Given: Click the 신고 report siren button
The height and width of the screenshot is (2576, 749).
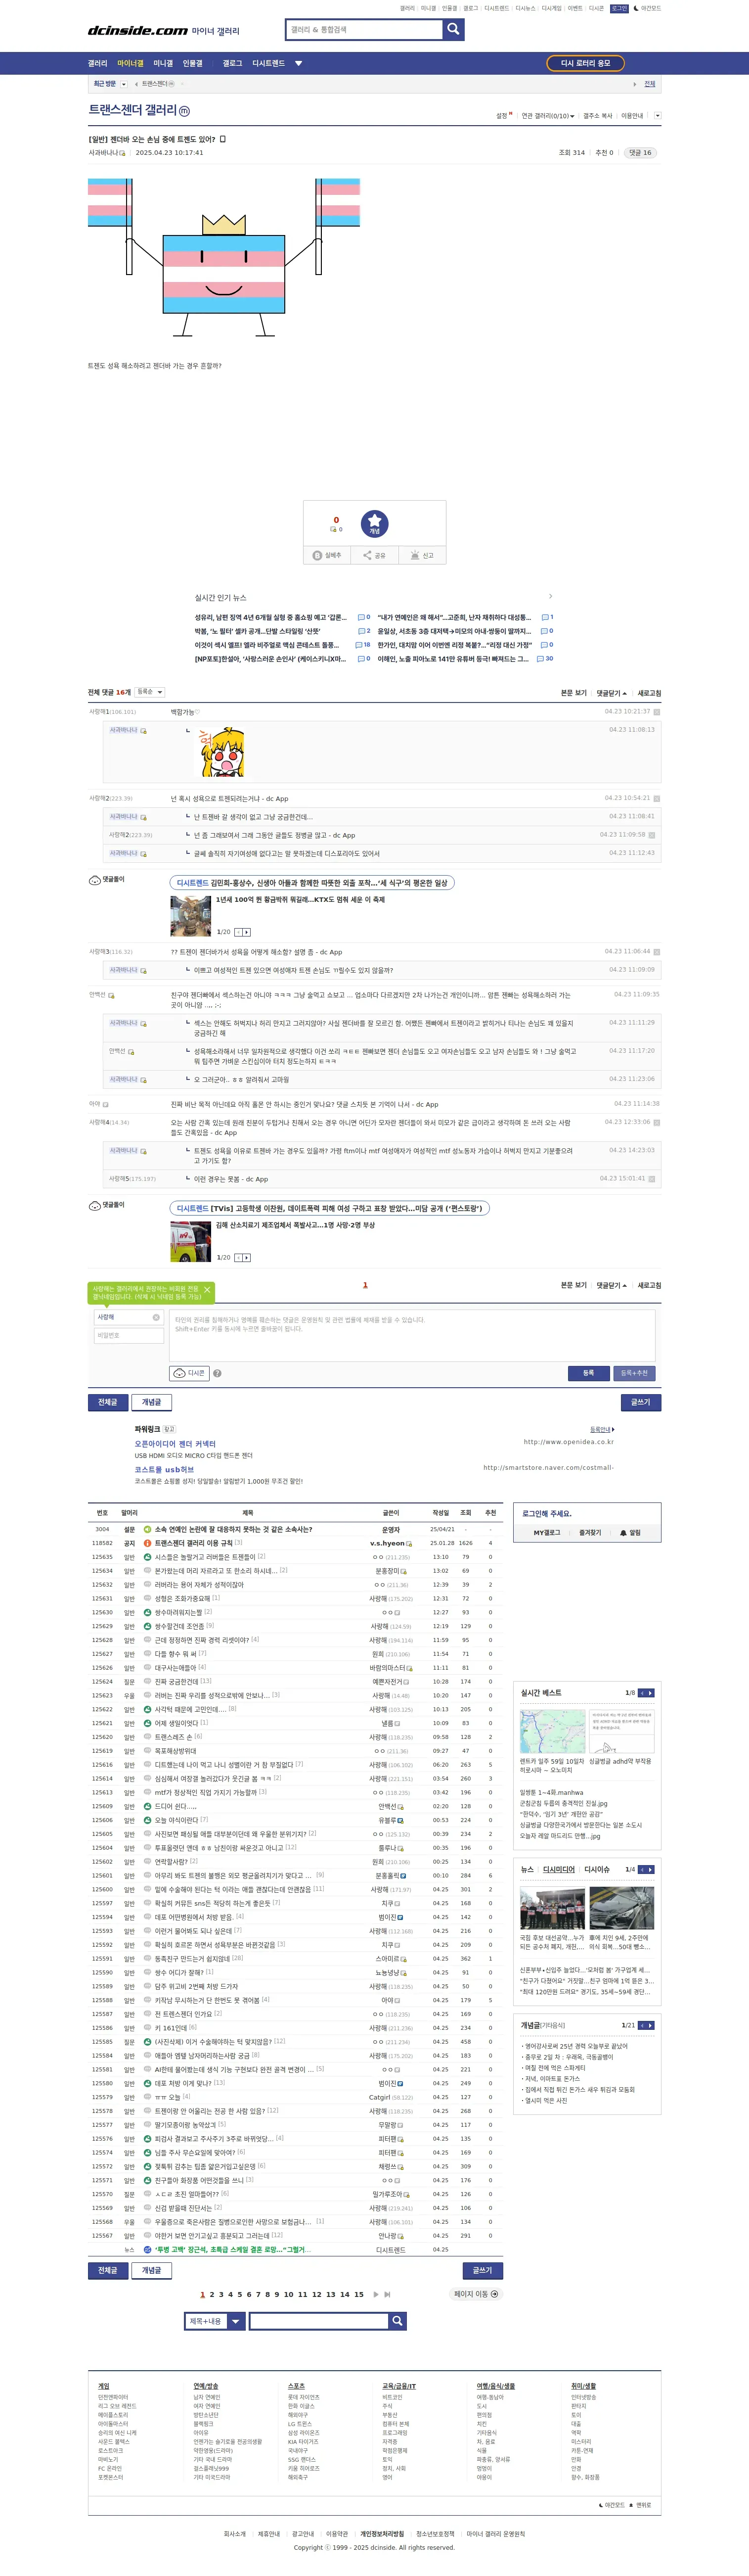Looking at the screenshot, I should pyautogui.click(x=422, y=555).
